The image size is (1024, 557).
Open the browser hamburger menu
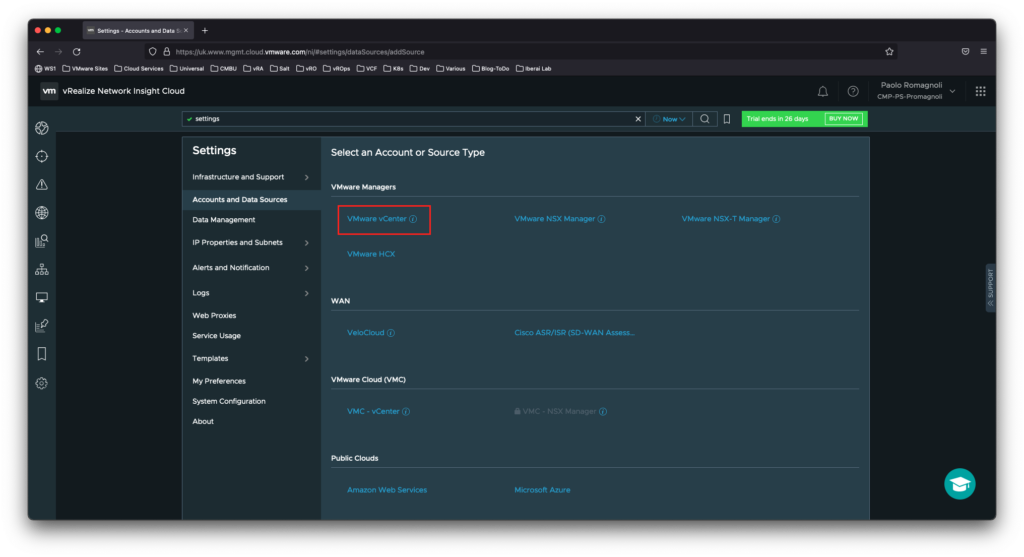tap(984, 52)
